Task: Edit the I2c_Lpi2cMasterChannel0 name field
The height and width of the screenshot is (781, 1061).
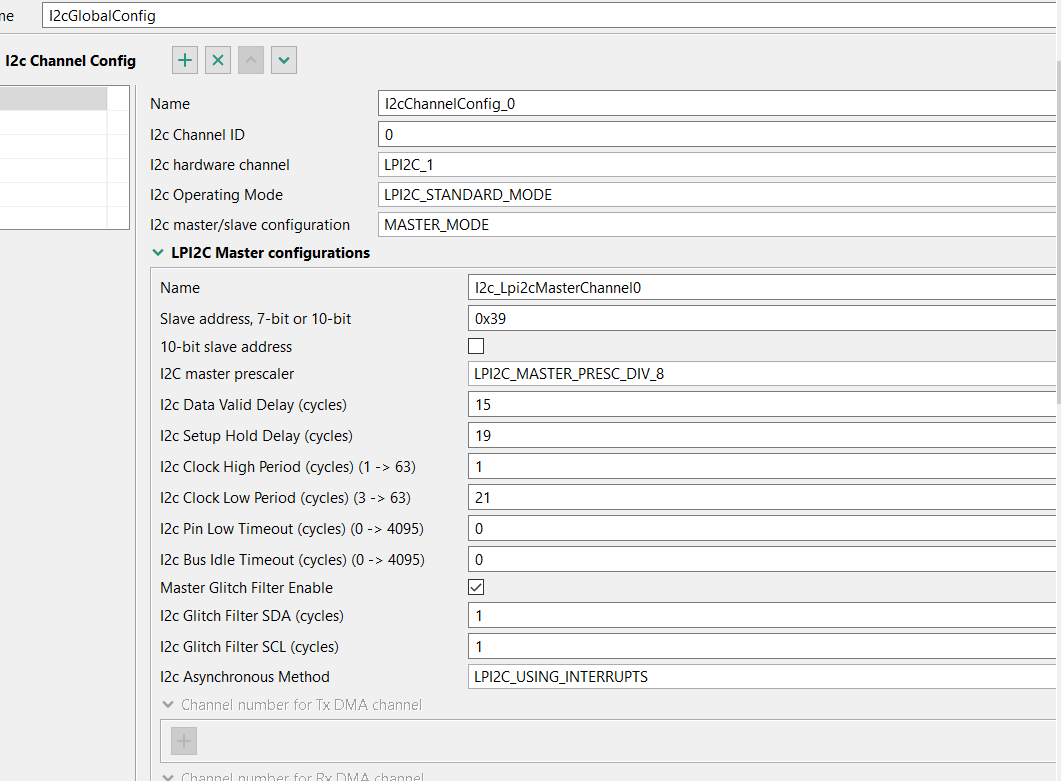Action: [x=763, y=288]
